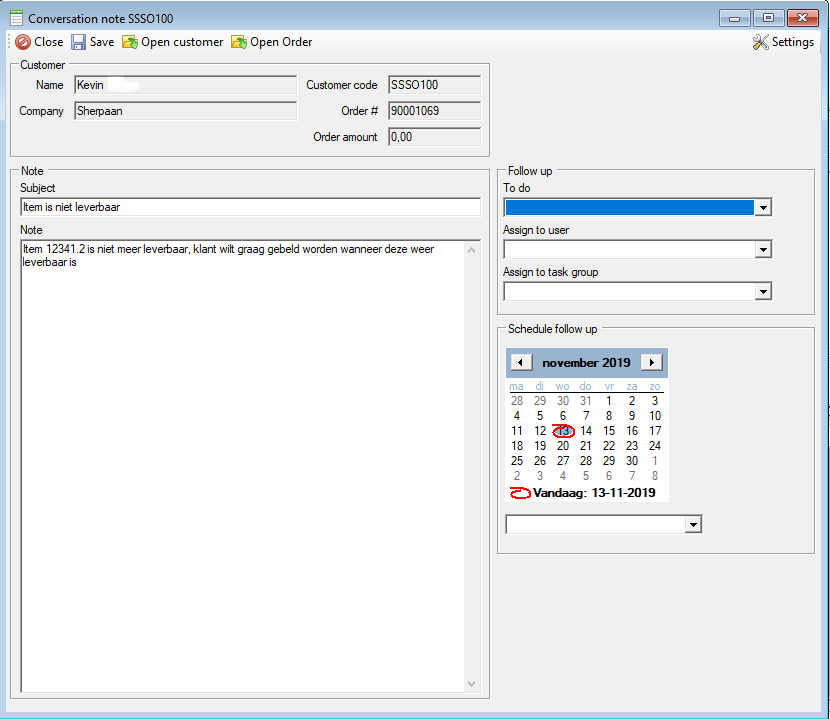Click the conversation note window title icon
This screenshot has width=830, height=719.
(16, 18)
